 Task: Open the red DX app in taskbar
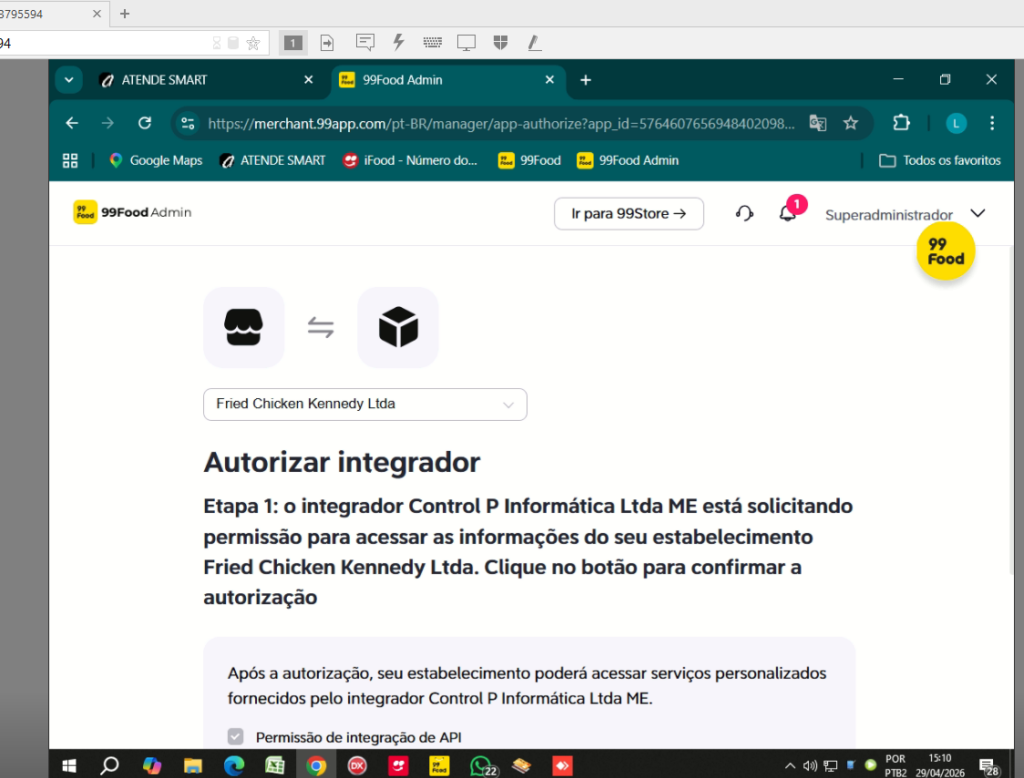tap(357, 766)
